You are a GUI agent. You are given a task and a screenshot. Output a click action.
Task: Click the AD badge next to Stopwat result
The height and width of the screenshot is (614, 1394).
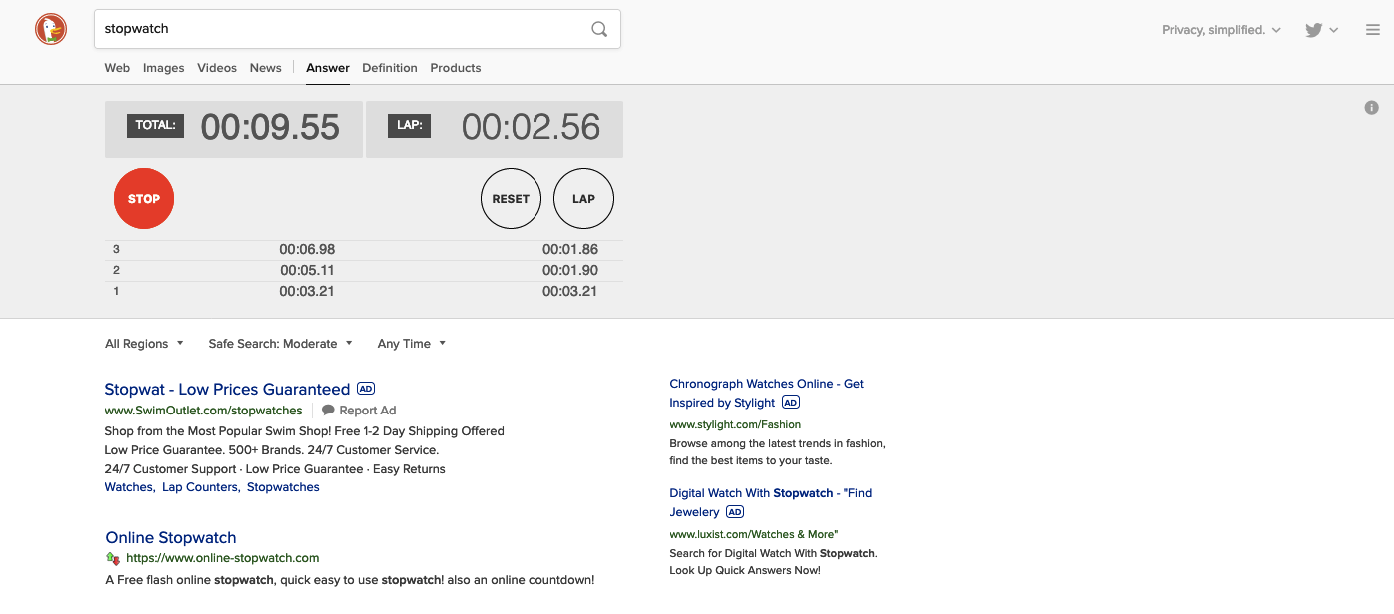[x=366, y=389]
